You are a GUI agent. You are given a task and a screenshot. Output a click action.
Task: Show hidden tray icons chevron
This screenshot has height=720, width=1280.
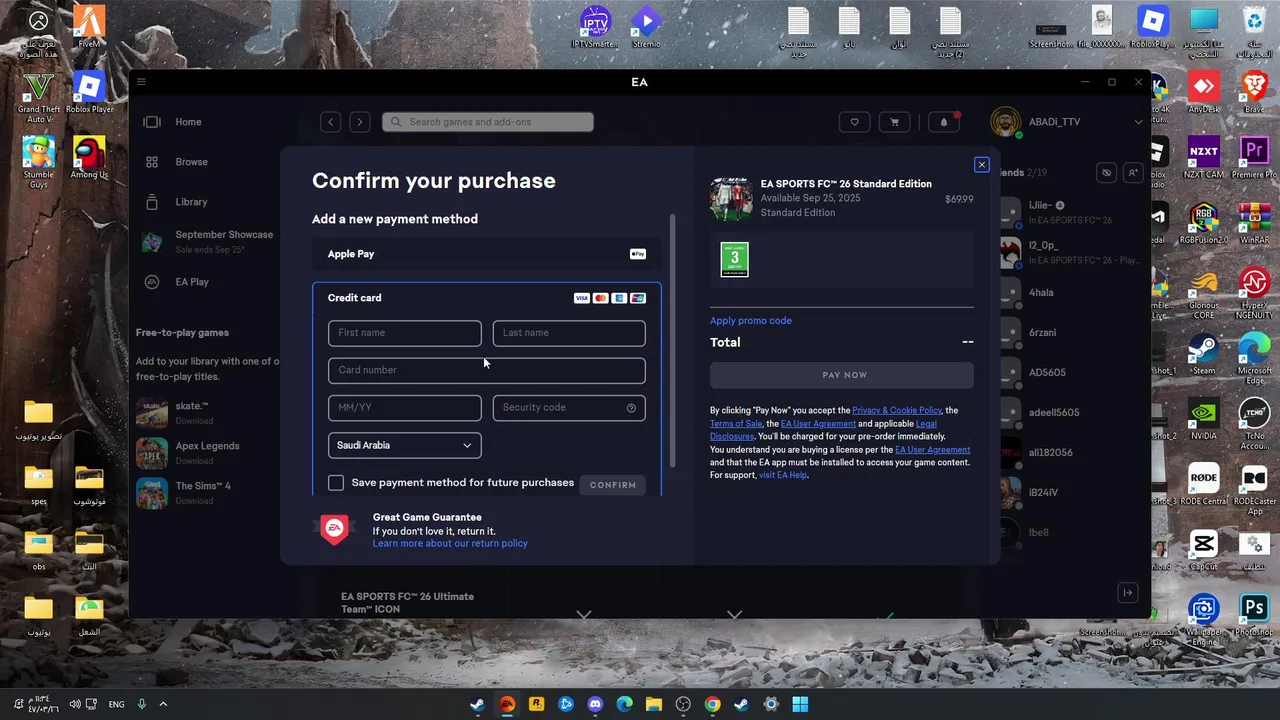point(163,704)
